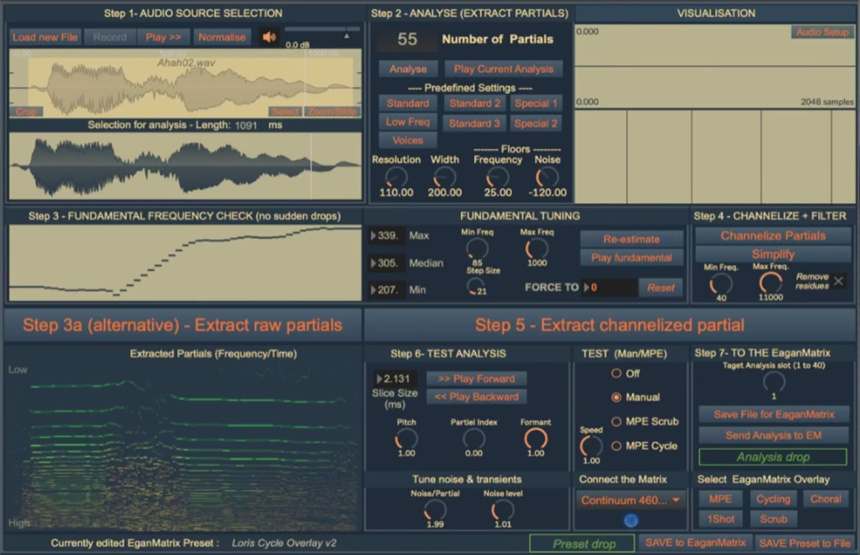Click the Min fundamental value 207

(387, 290)
